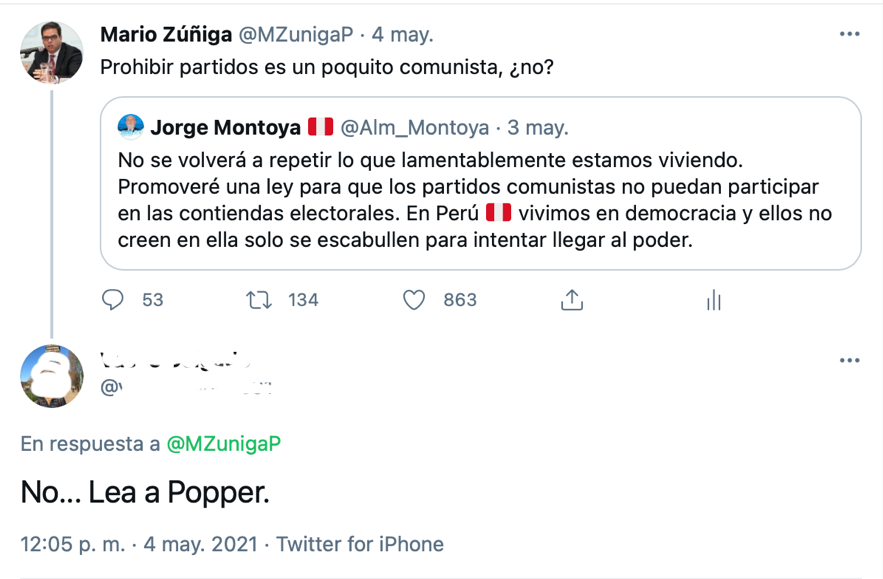
Task: Click the Twitter for iPhone source label
Action: [x=360, y=545]
